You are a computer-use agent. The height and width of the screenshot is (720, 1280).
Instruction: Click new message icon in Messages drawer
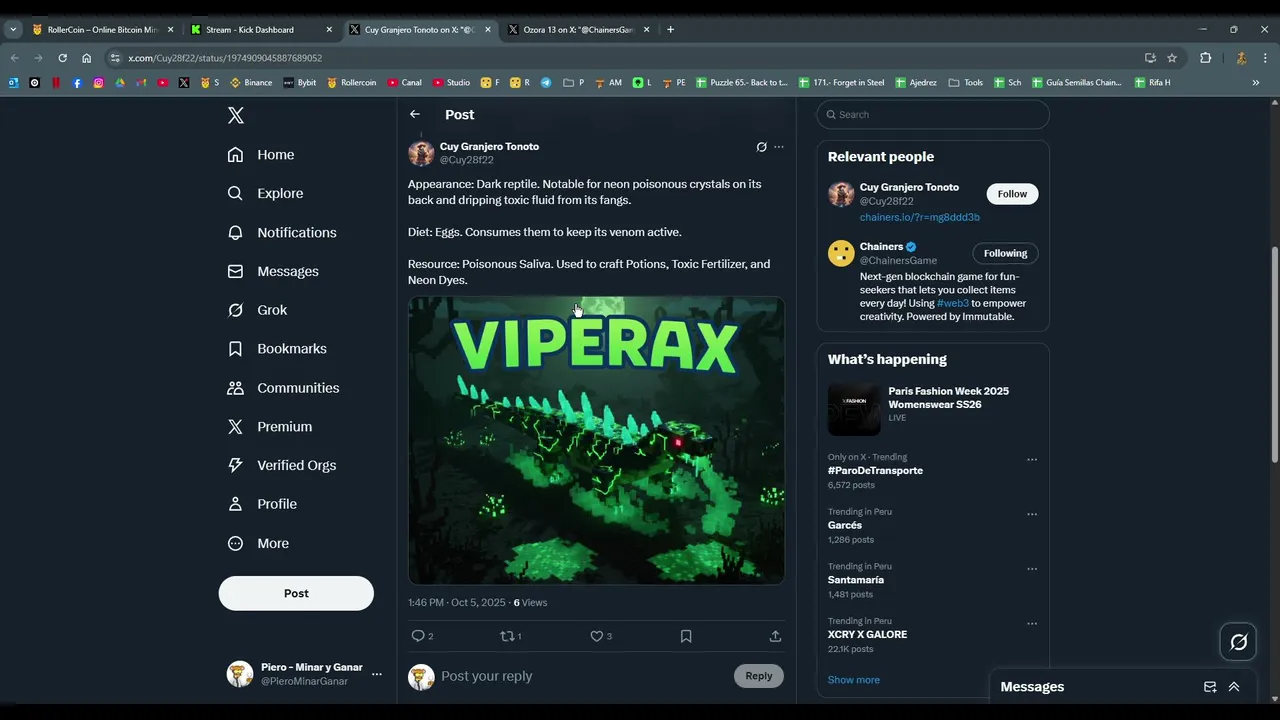coord(1210,687)
